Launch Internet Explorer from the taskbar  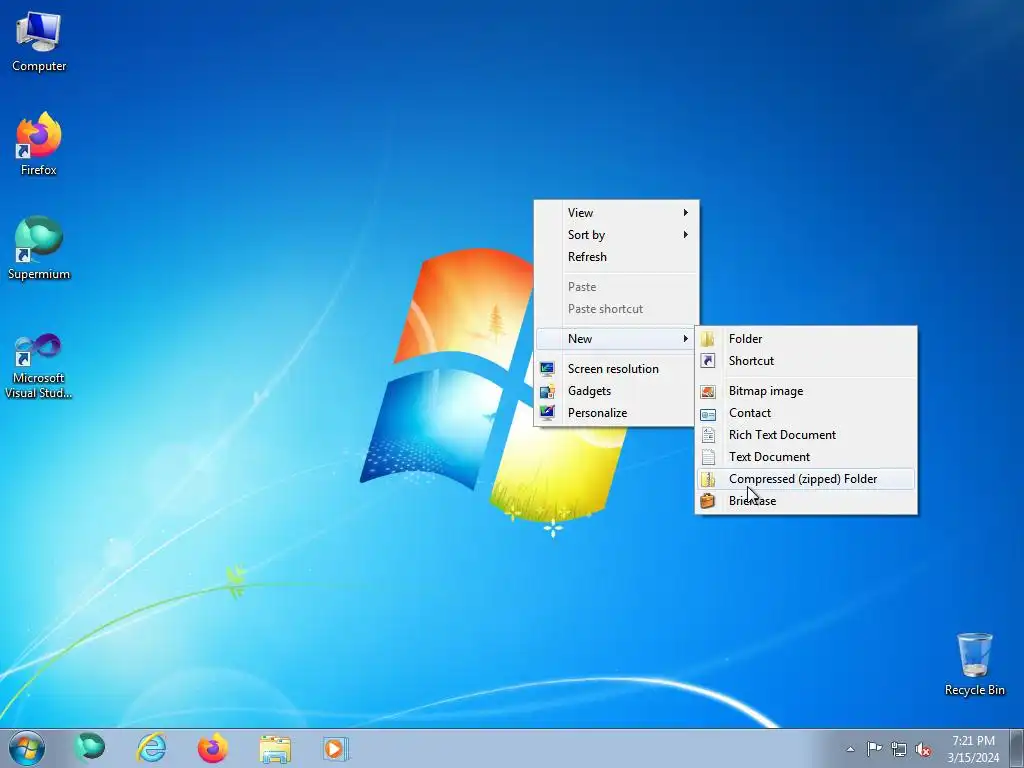[x=152, y=748]
